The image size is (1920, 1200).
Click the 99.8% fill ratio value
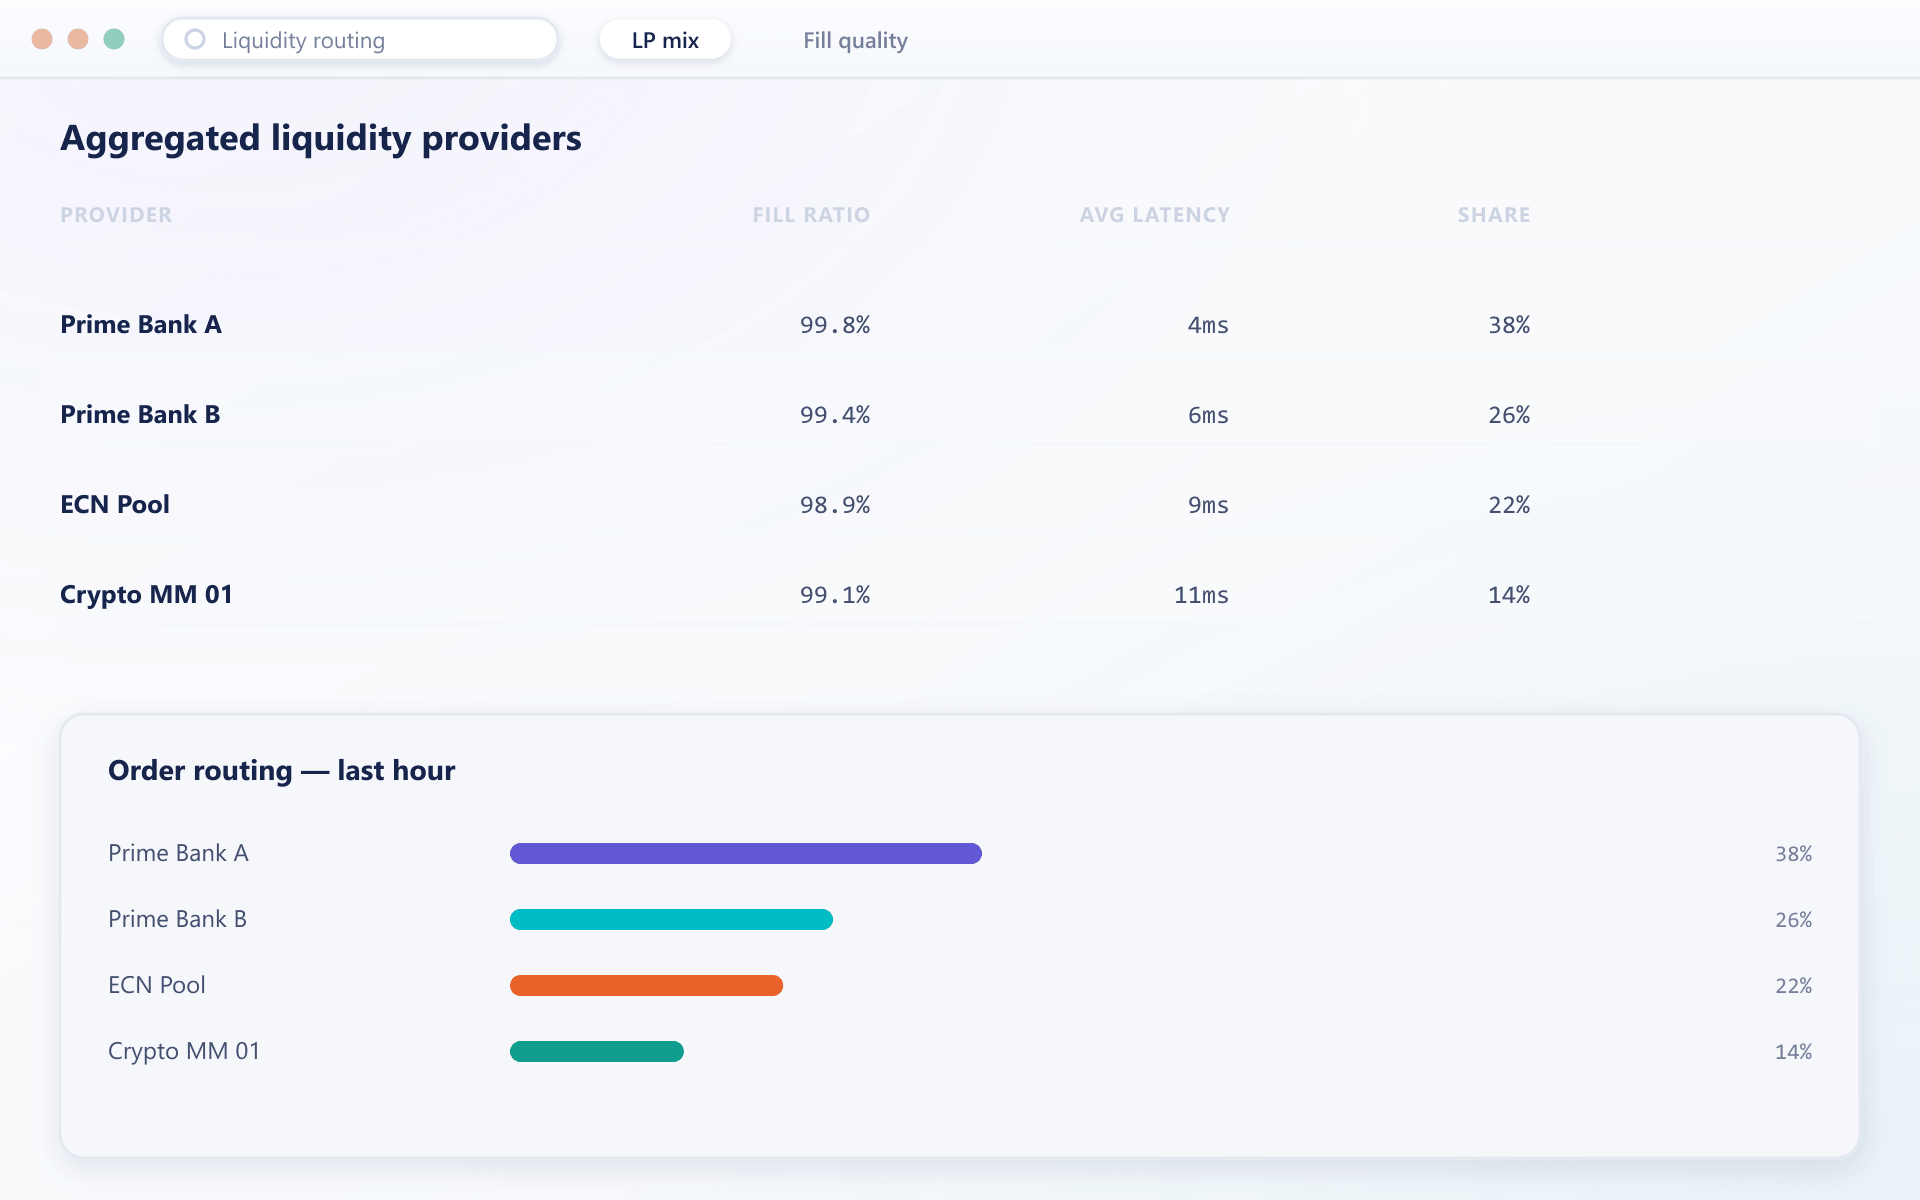coord(835,325)
